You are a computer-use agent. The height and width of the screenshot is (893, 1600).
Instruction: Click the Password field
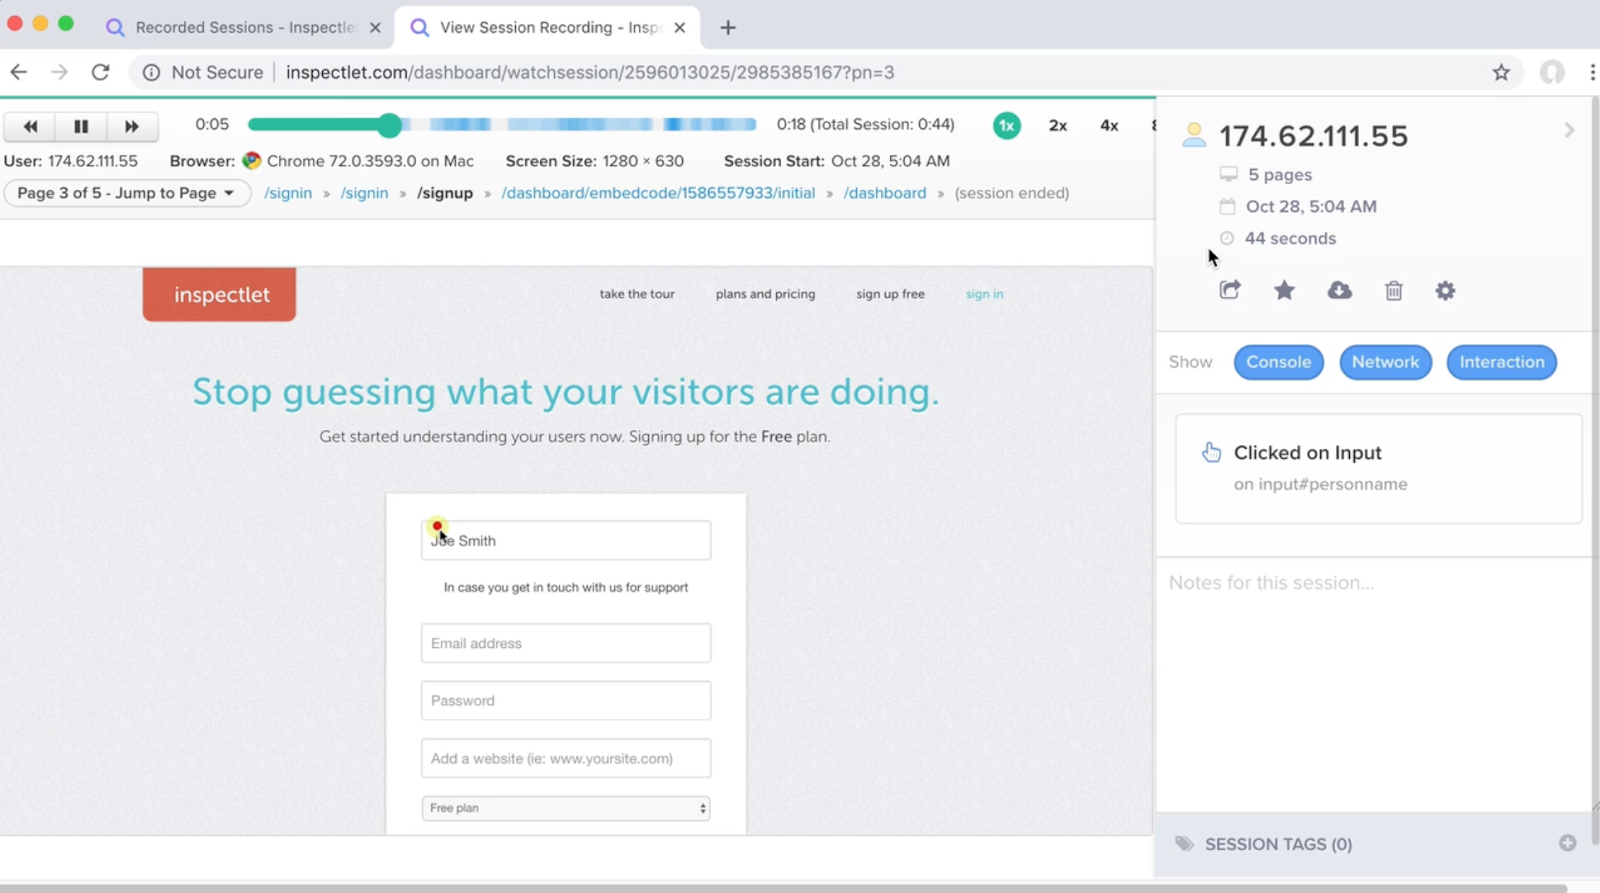(566, 701)
